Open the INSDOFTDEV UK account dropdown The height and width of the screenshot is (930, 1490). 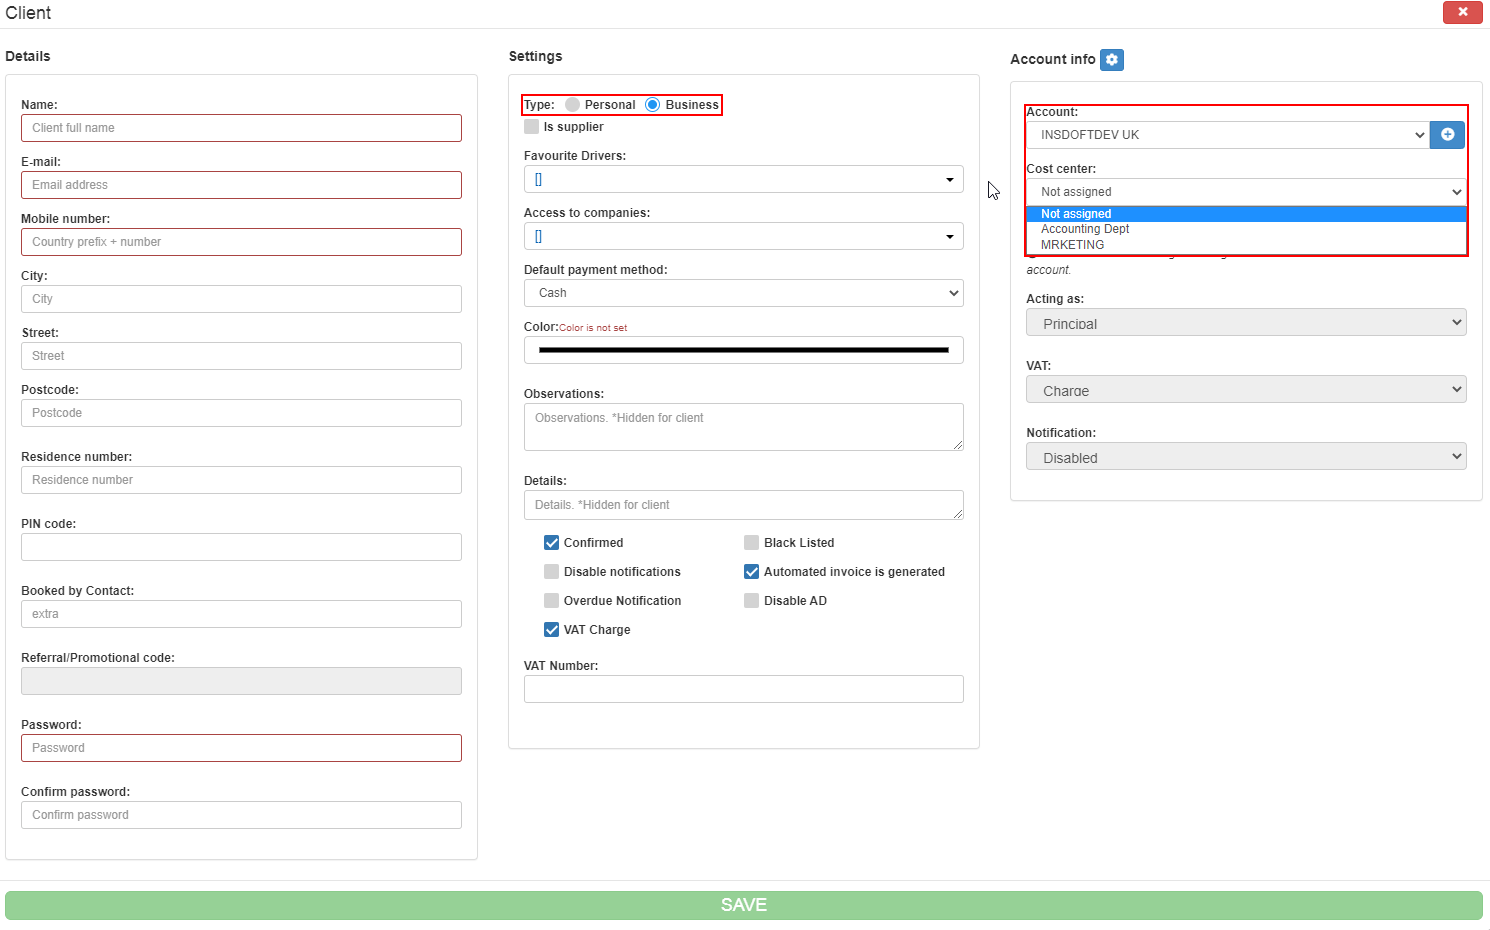[1228, 135]
